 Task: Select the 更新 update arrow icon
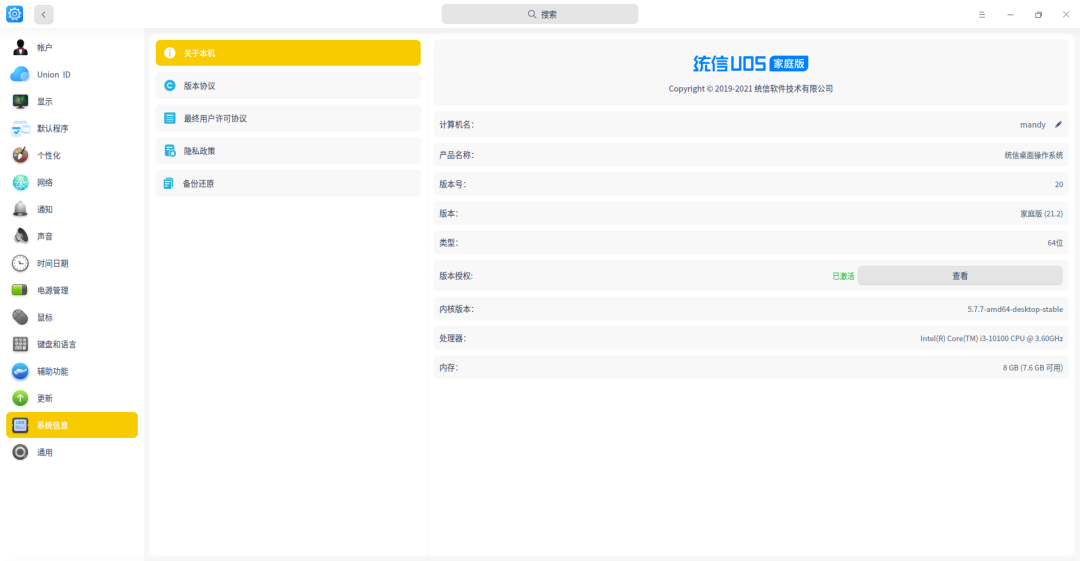(20, 398)
